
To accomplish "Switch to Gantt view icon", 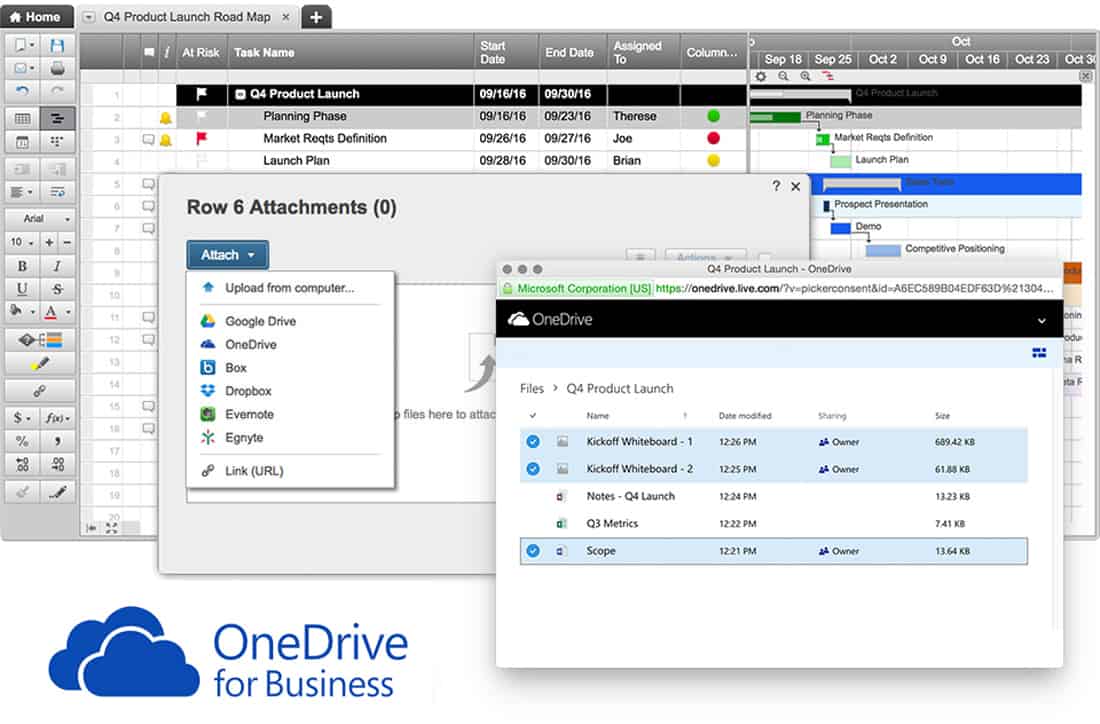I will (x=57, y=119).
